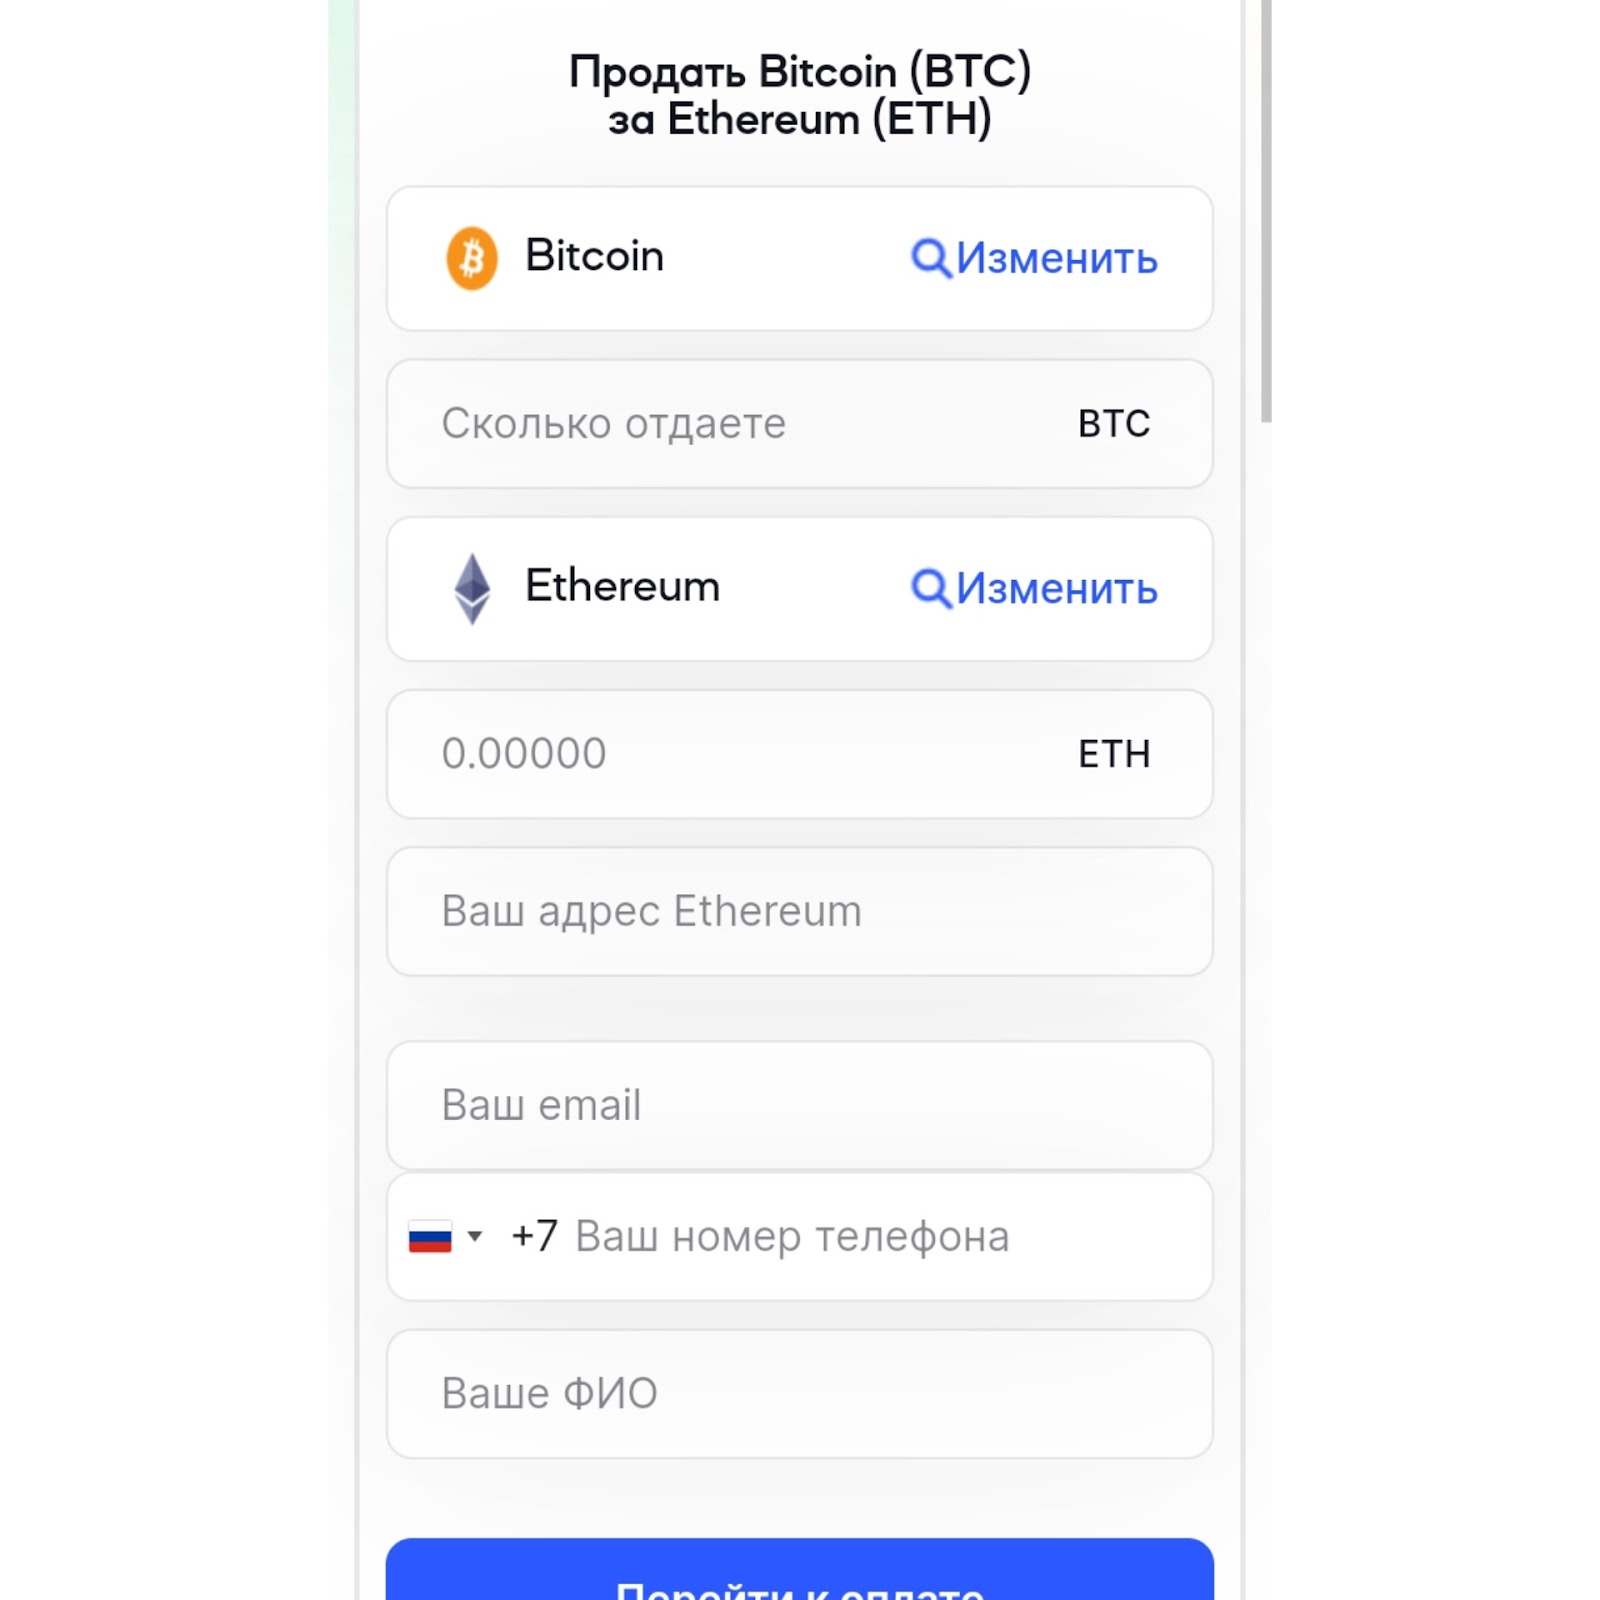Click the BTC currency suffix label

1114,424
